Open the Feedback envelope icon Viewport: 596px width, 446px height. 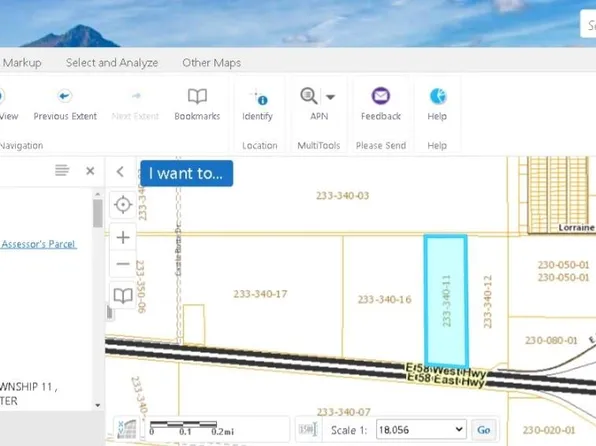point(380,96)
